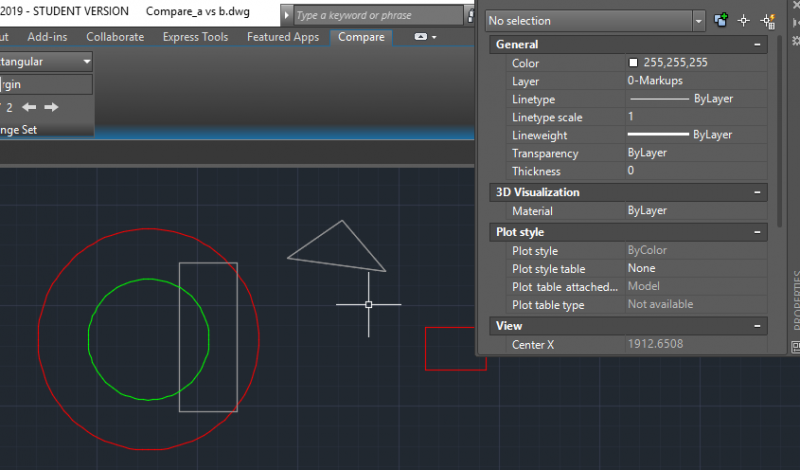
Task: Open Quick Select from properties panel
Action: tap(768, 20)
